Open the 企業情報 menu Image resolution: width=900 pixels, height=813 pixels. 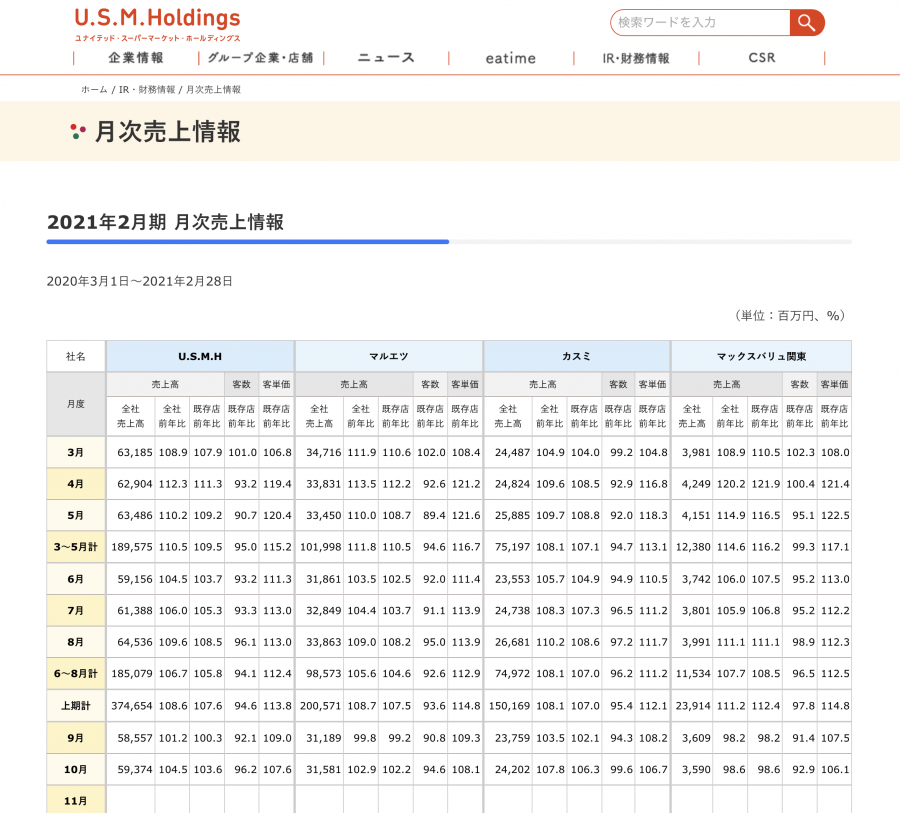[136, 58]
